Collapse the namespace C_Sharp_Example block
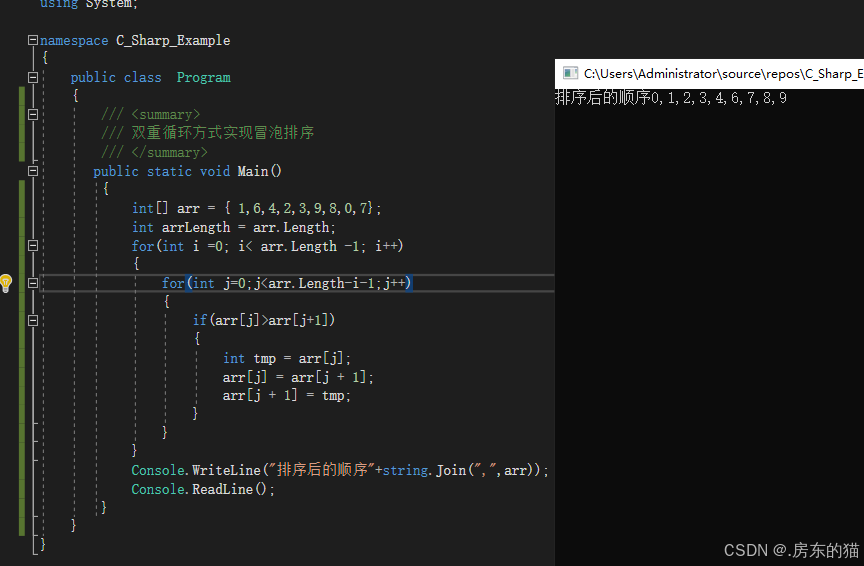The width and height of the screenshot is (864, 566). 33,40
